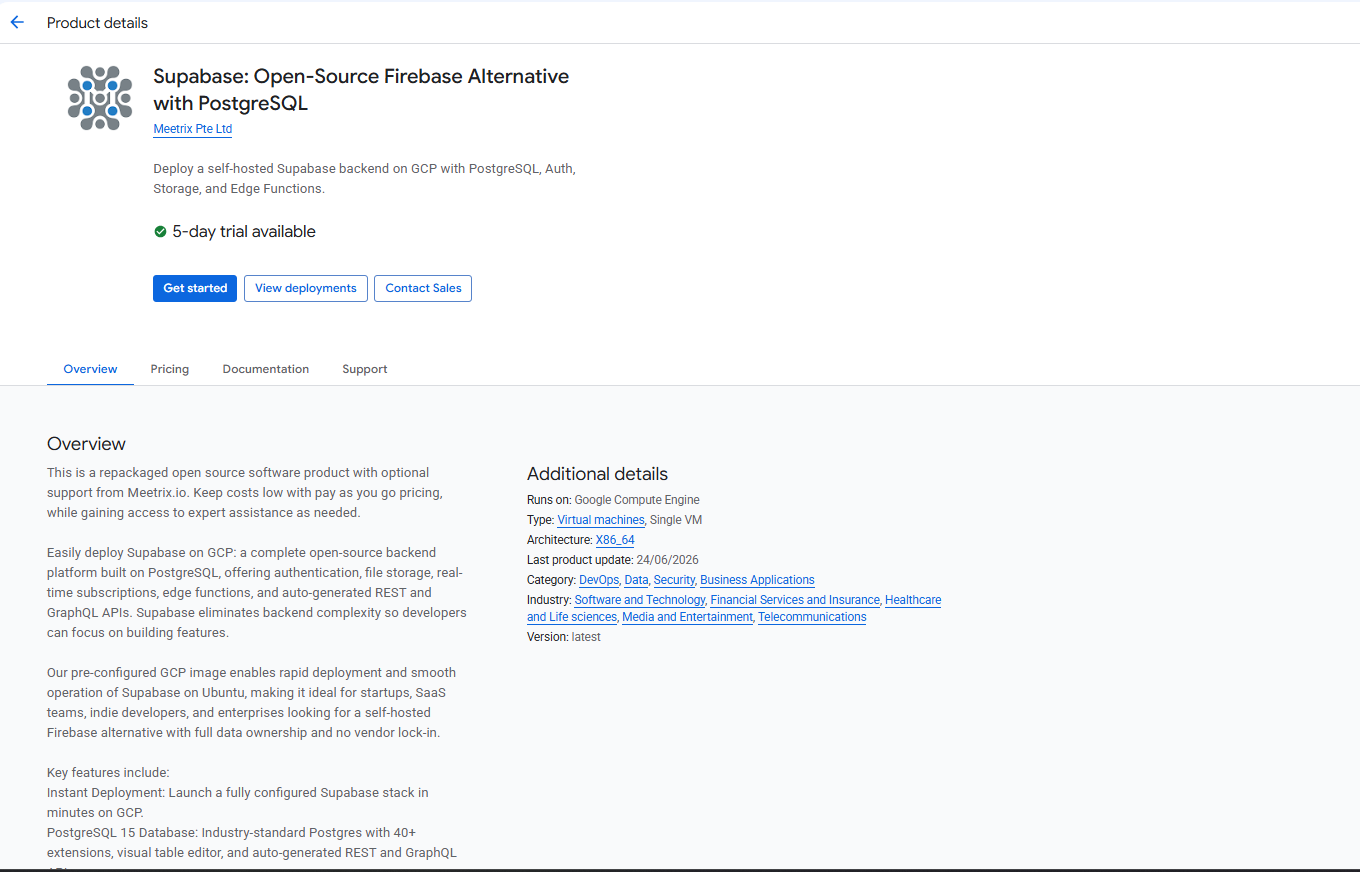Open the Business Applications category link
Image resolution: width=1360 pixels, height=872 pixels.
pyautogui.click(x=757, y=580)
